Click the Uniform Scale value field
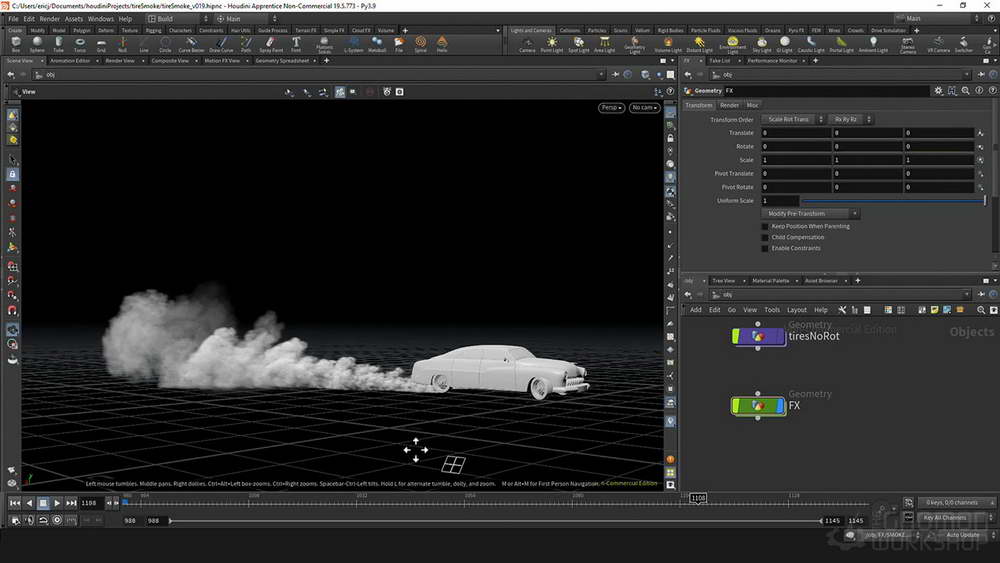Image resolution: width=1000 pixels, height=563 pixels. (779, 201)
